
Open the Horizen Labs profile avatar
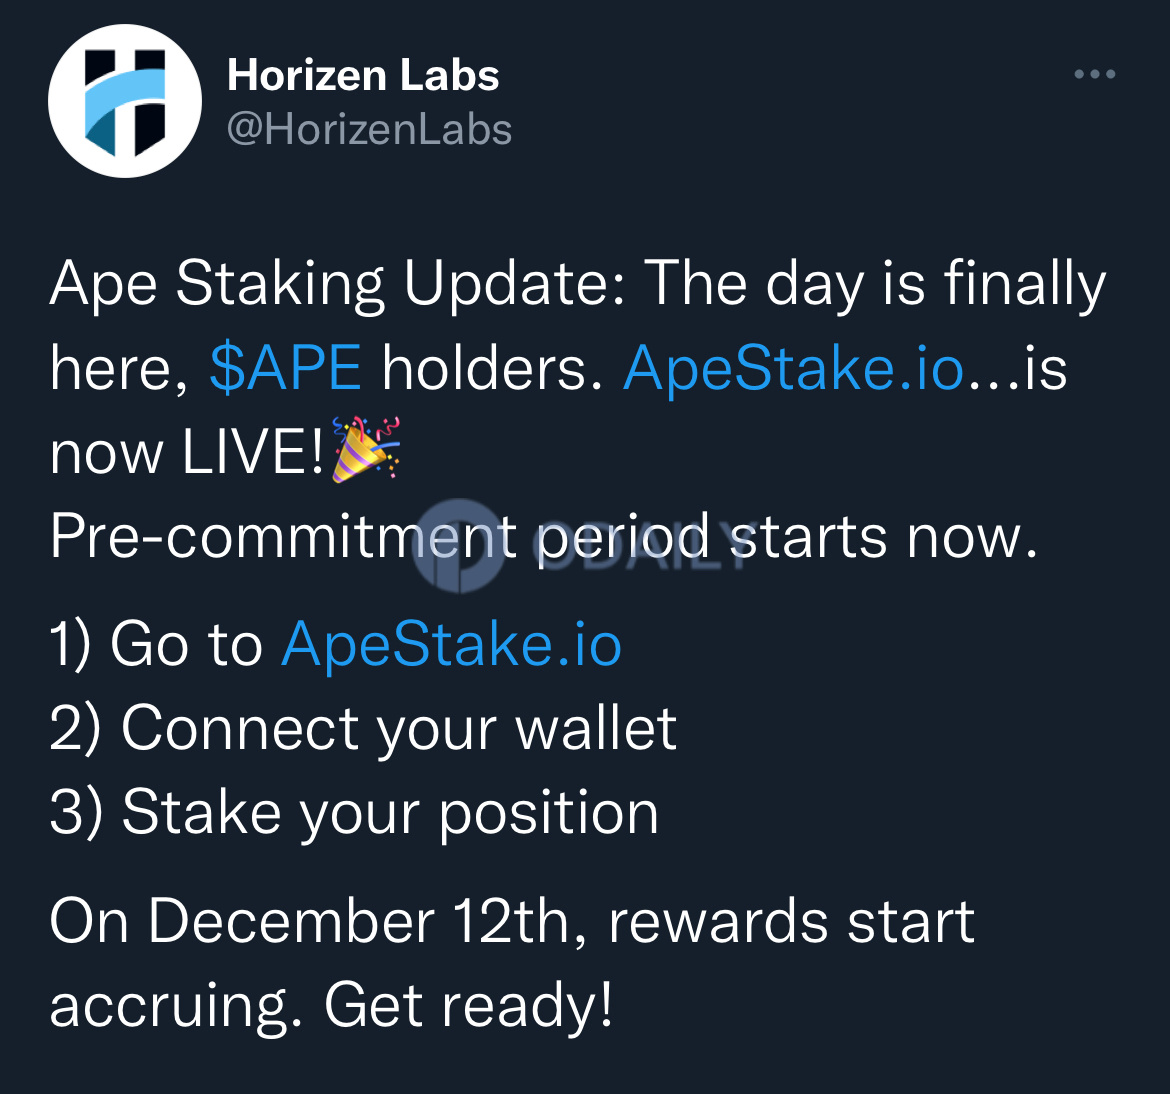tap(125, 101)
